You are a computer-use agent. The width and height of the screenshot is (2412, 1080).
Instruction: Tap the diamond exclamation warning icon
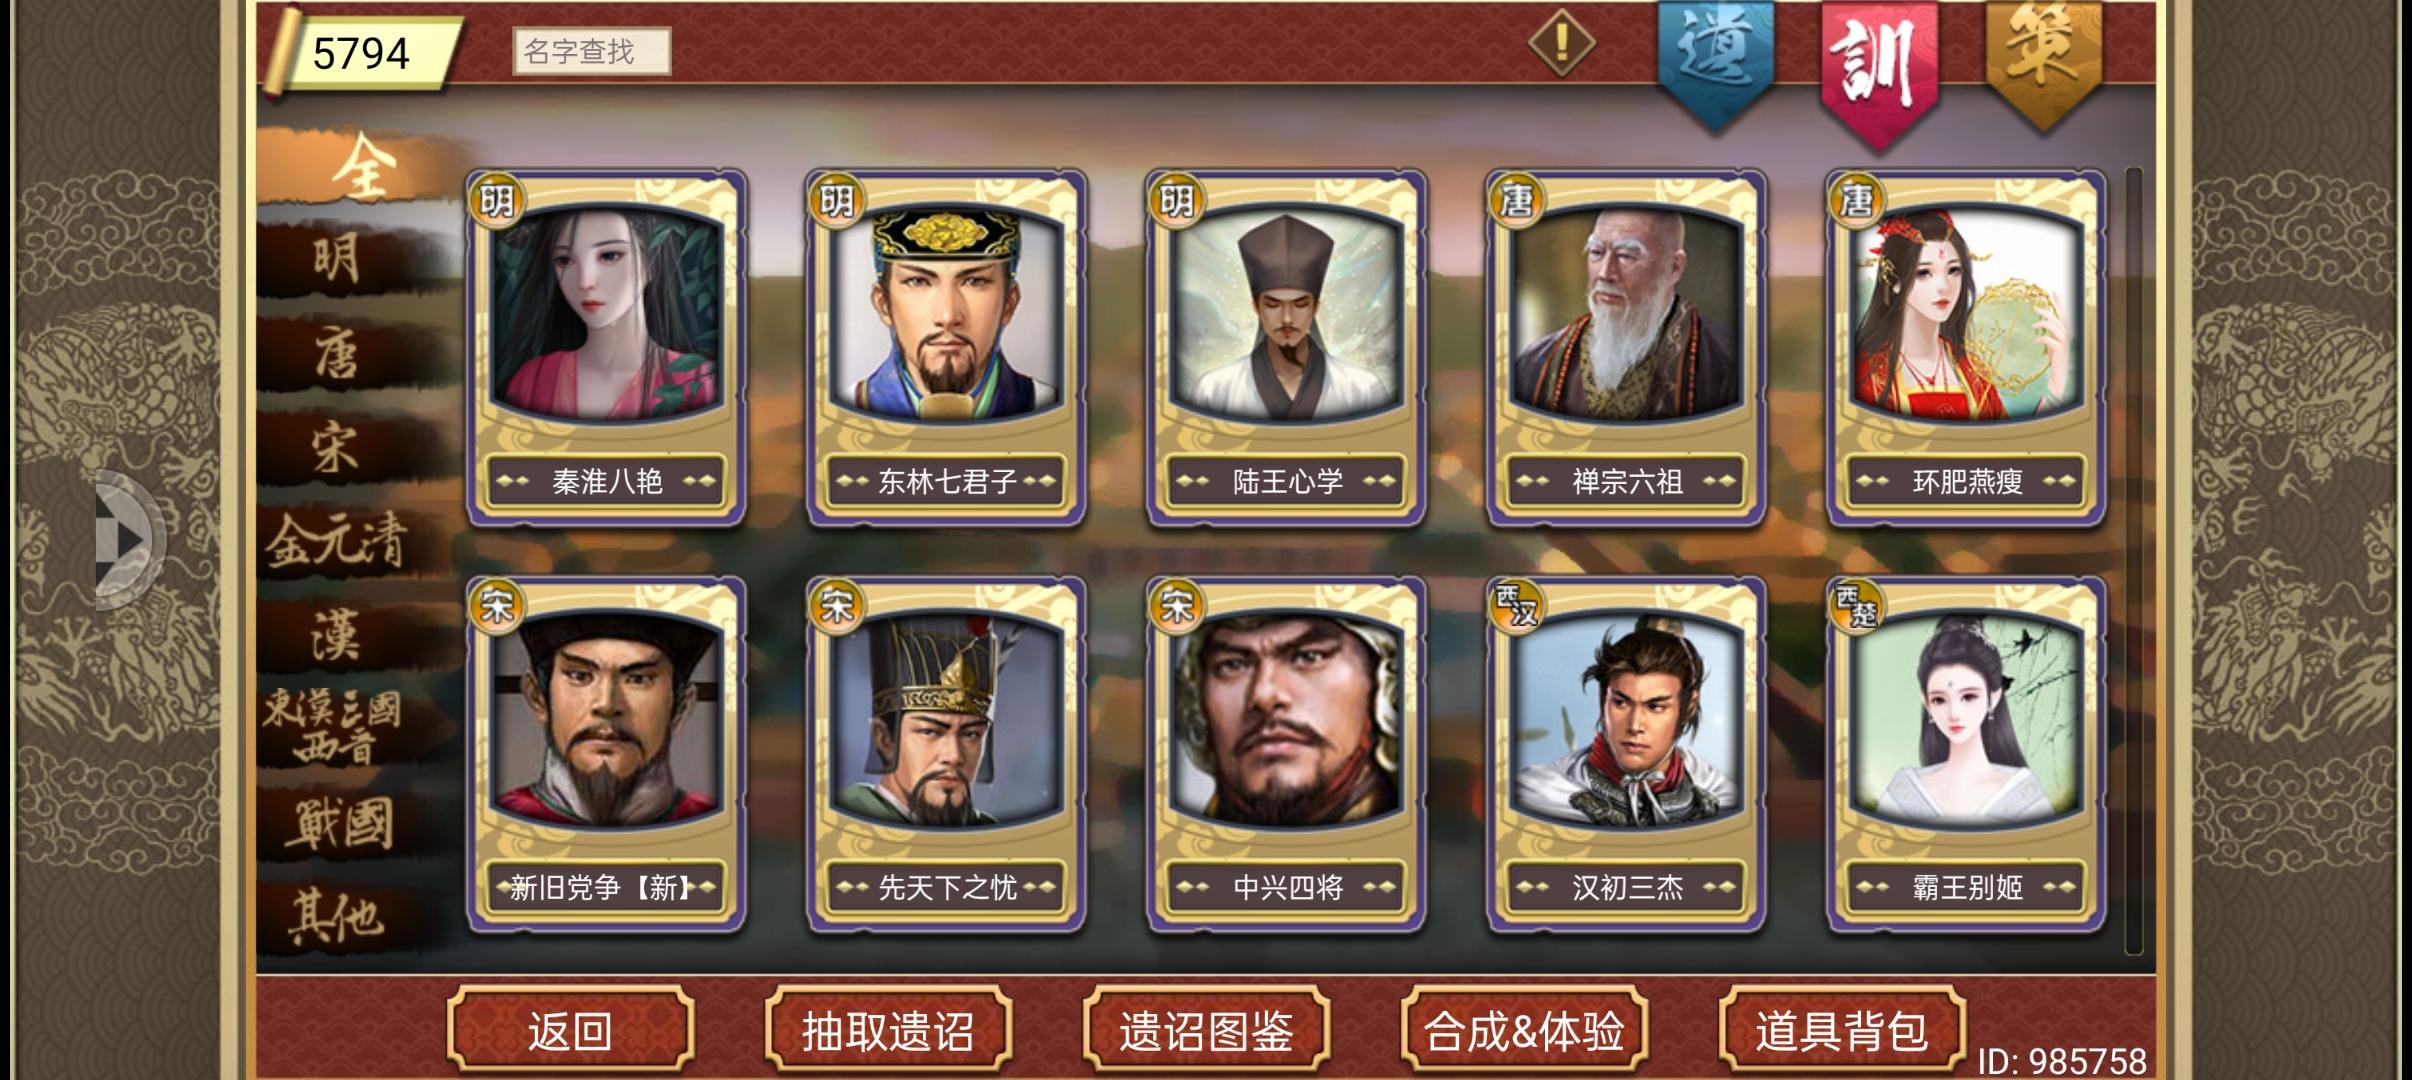[x=1561, y=42]
